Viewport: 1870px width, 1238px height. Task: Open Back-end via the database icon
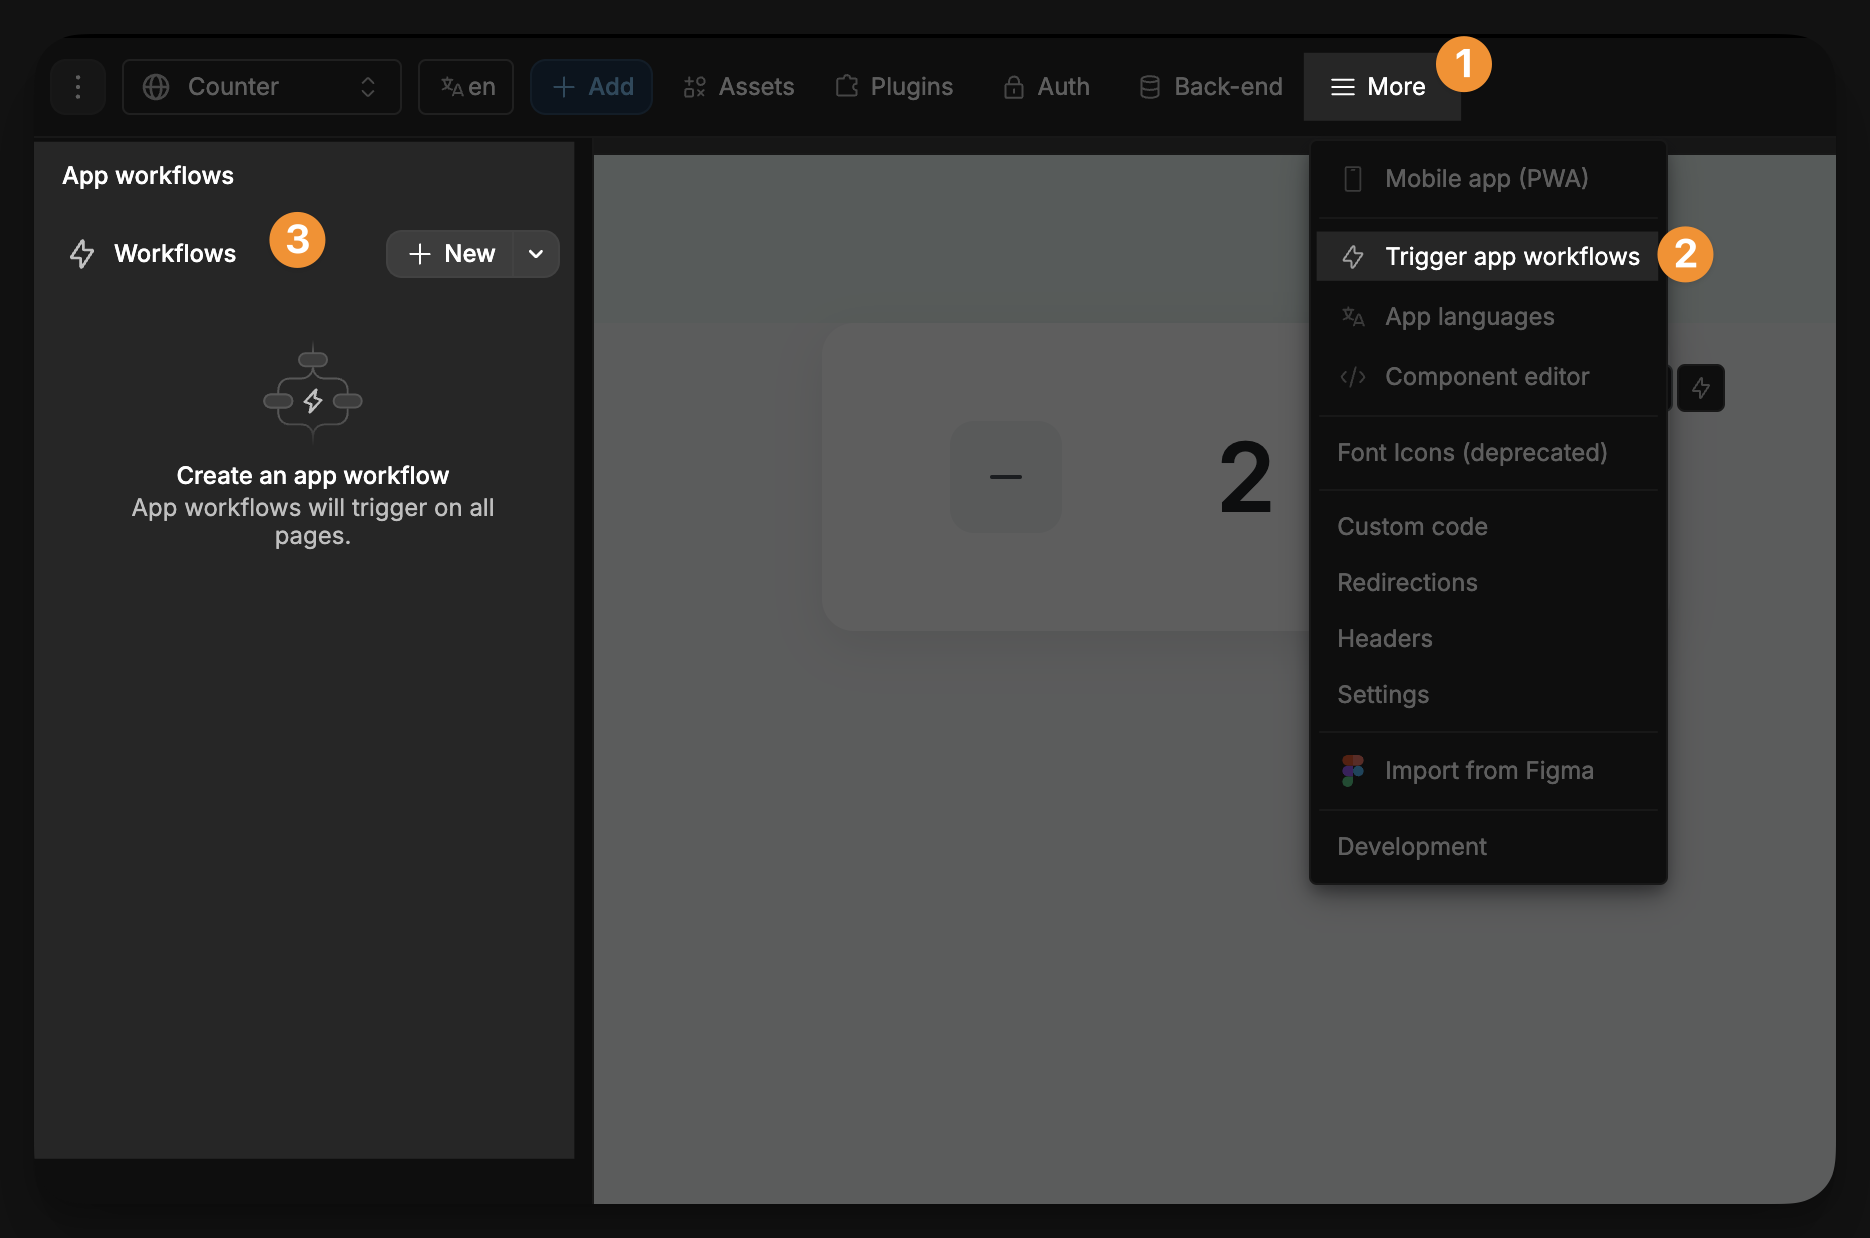(1148, 87)
